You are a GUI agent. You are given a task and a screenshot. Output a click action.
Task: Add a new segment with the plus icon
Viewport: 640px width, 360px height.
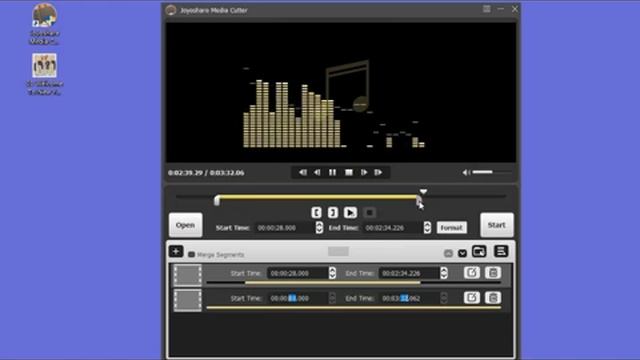(176, 251)
